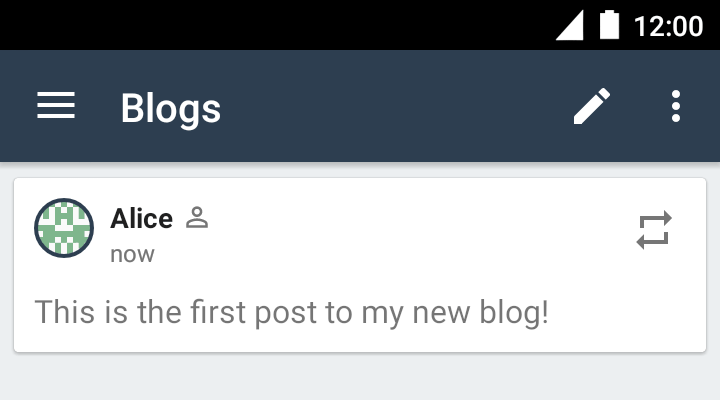Tap the white blog post card
The image size is (720, 400).
coord(360,265)
